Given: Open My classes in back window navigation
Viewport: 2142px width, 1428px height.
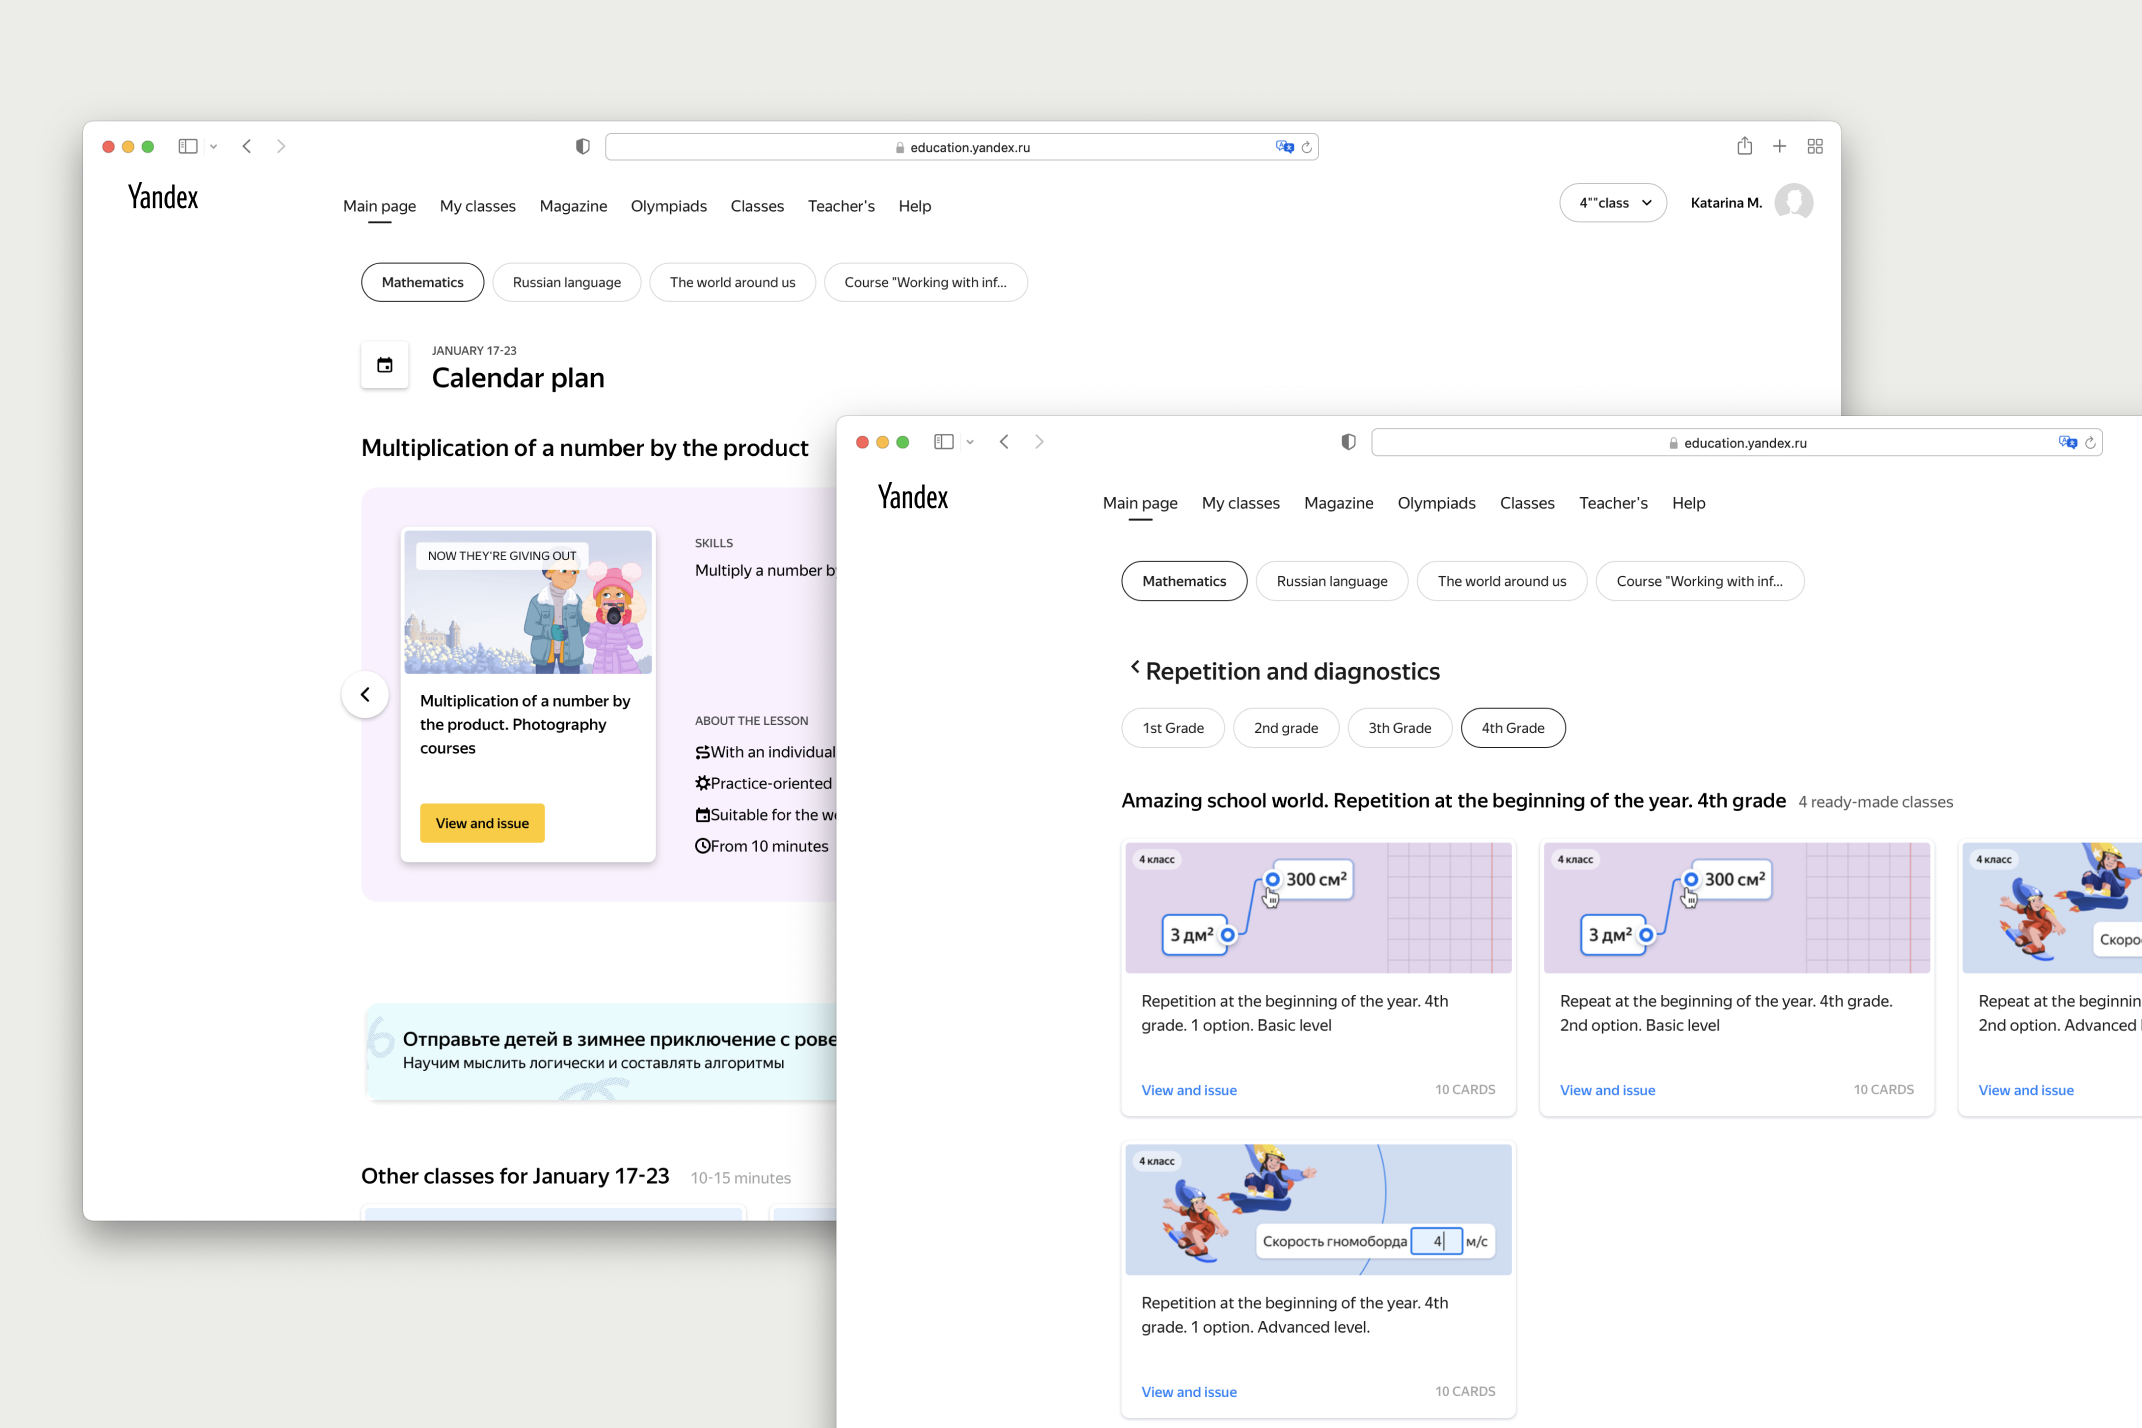Looking at the screenshot, I should [477, 206].
